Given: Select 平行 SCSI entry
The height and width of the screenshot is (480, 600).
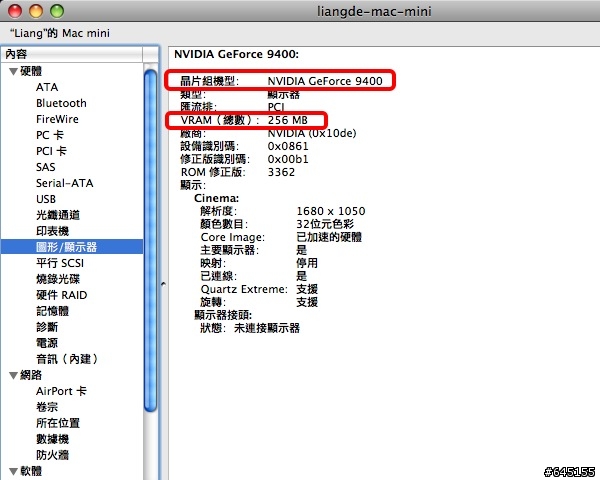Looking at the screenshot, I should click(60, 263).
